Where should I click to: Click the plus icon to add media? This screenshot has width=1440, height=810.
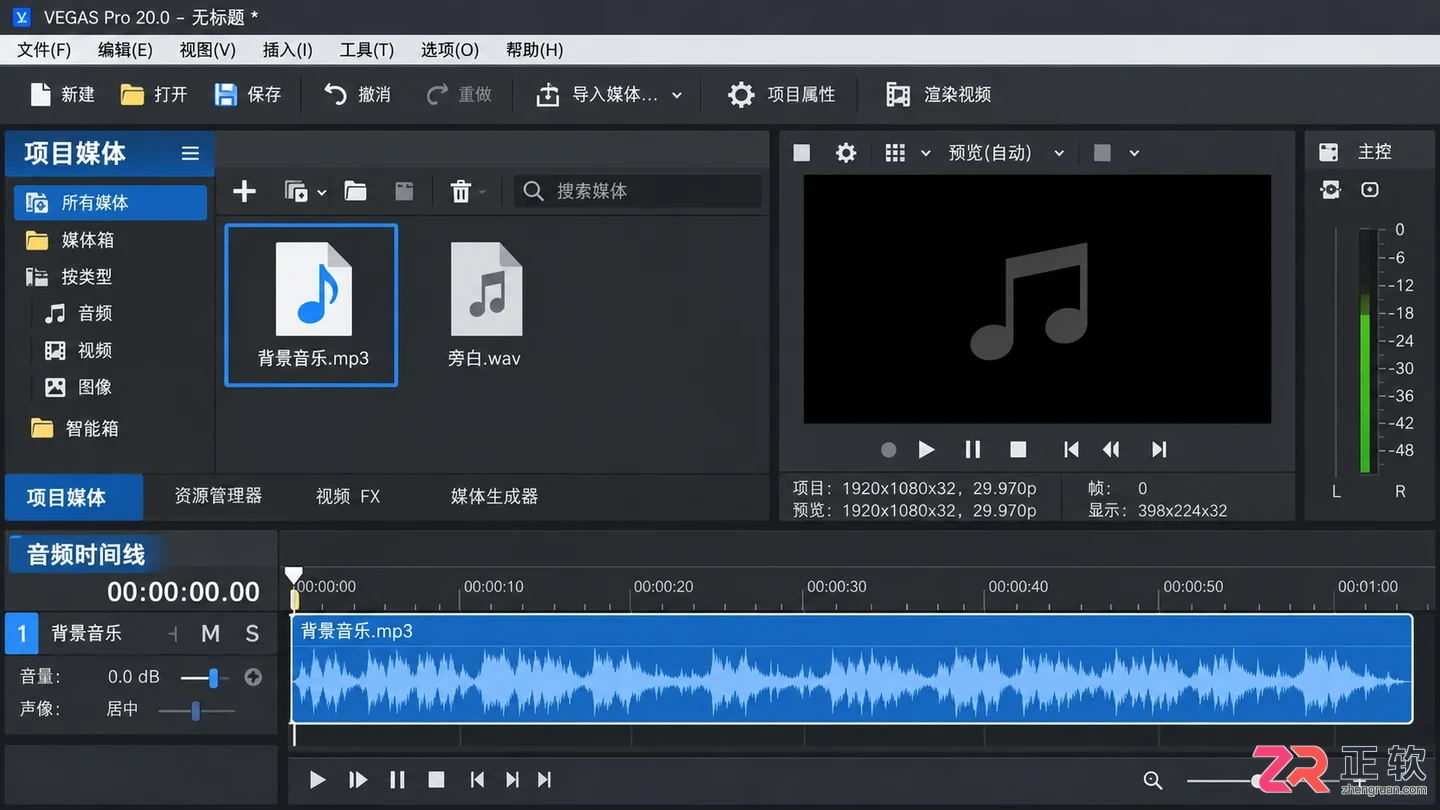244,191
